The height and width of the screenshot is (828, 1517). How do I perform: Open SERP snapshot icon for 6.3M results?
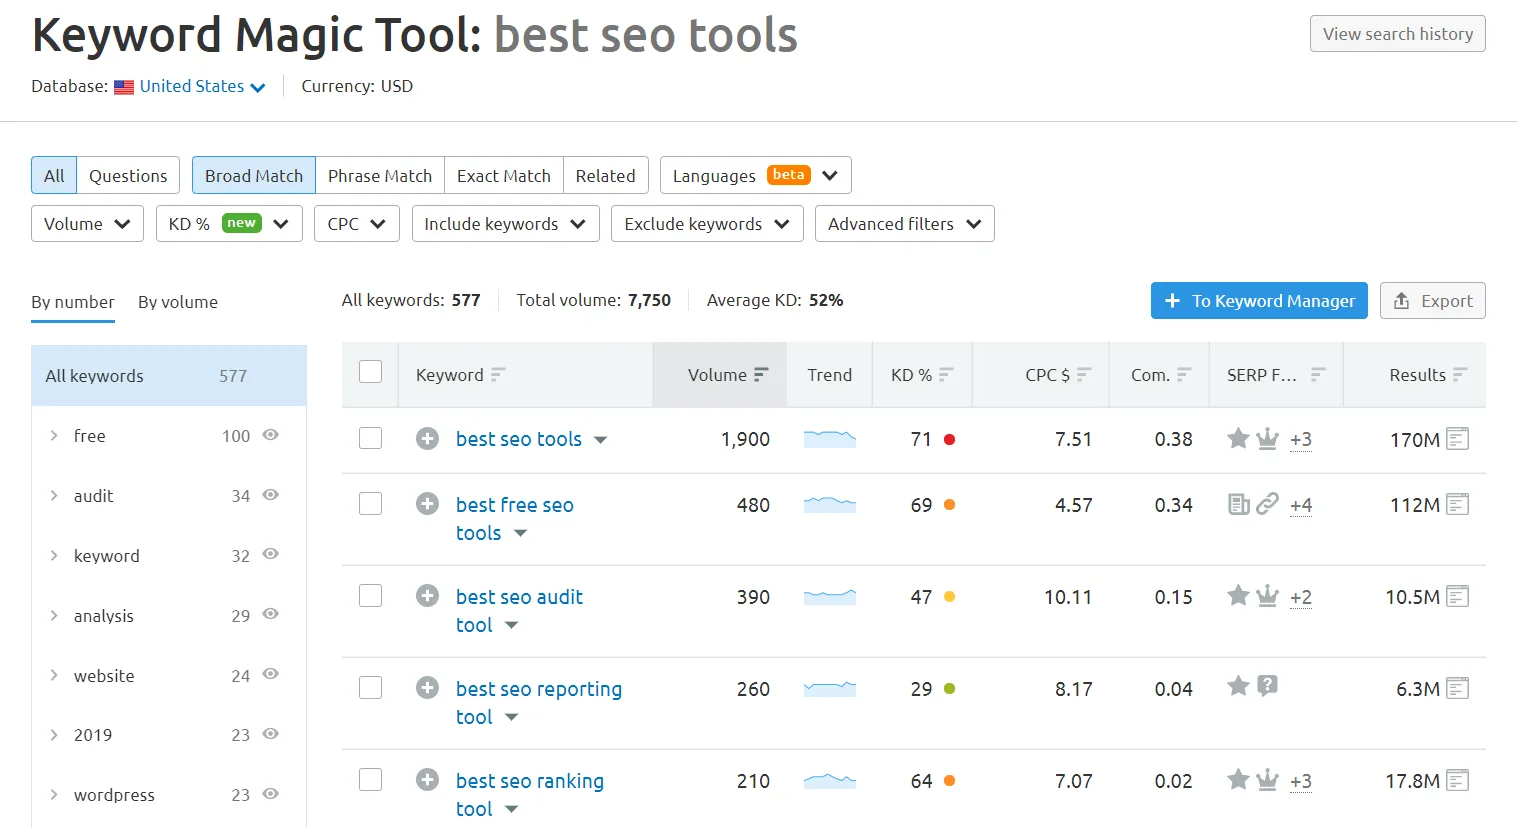point(1458,688)
